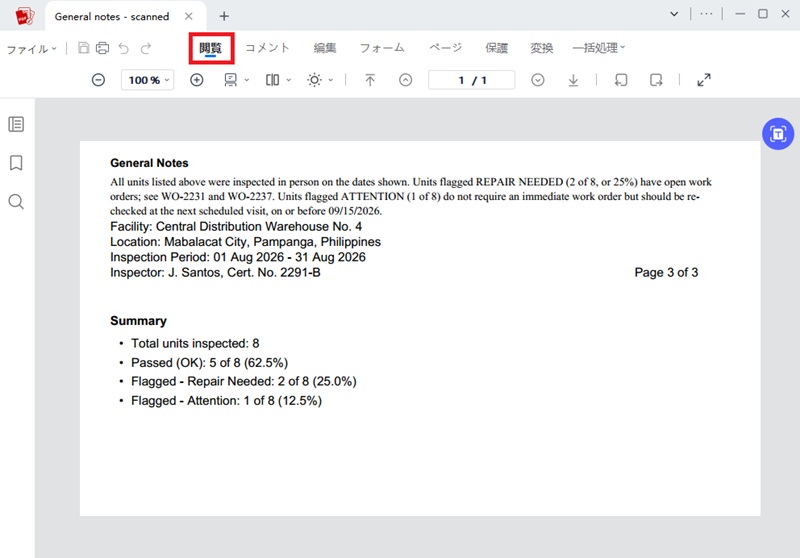Zoom out with the minus button
This screenshot has height=558, width=800.
[x=98, y=80]
